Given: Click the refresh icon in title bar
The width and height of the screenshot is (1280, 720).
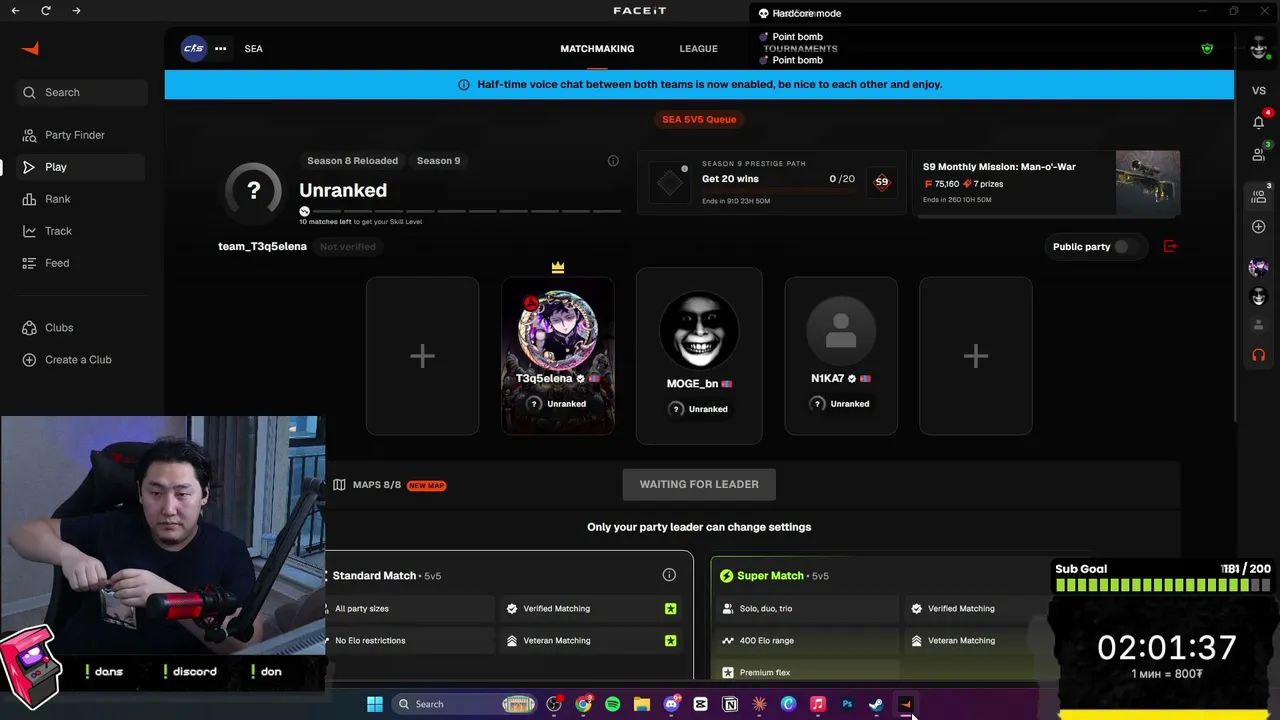Looking at the screenshot, I should point(46,11).
